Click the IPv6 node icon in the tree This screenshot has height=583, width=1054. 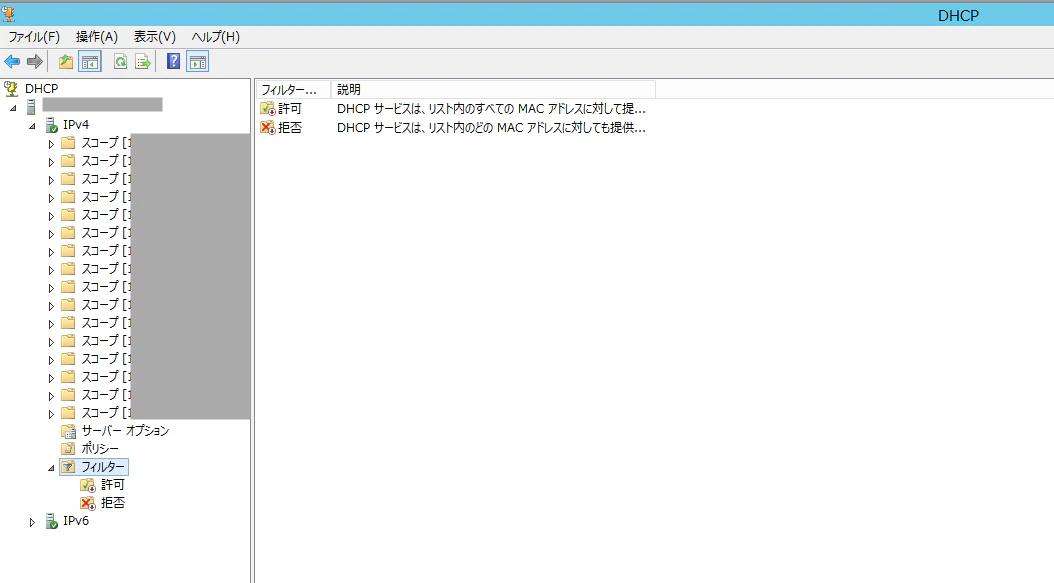(51, 521)
